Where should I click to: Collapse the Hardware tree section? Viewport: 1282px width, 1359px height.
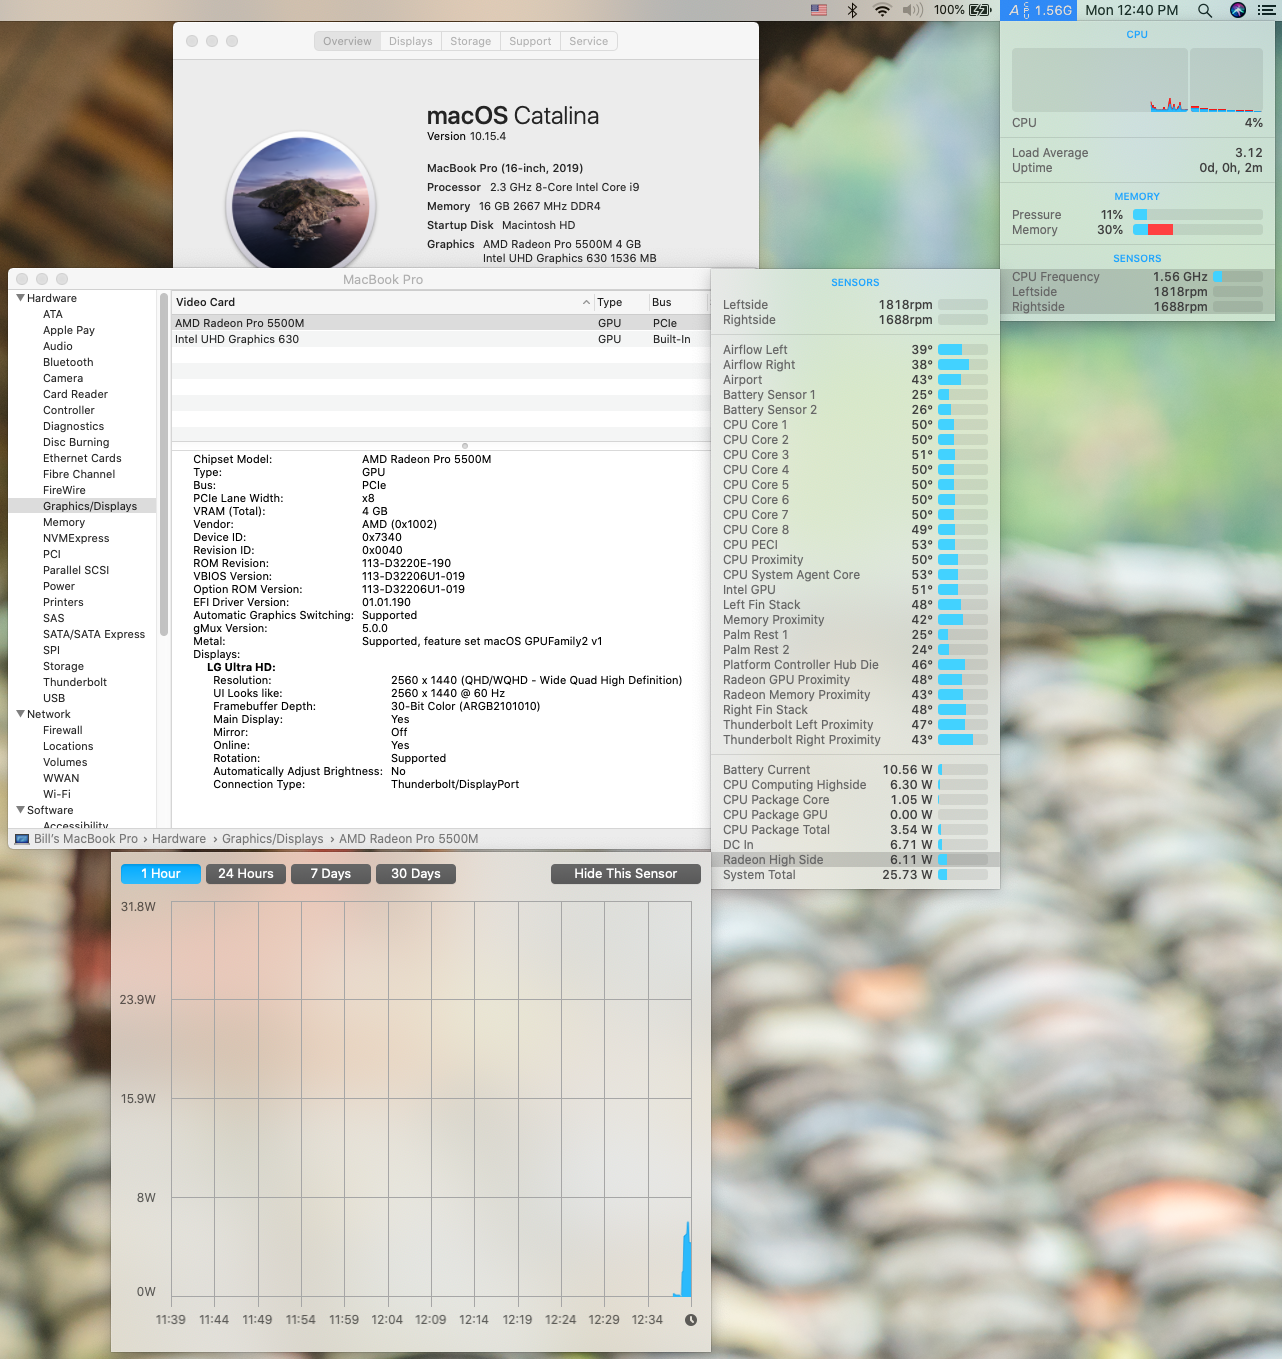21,298
